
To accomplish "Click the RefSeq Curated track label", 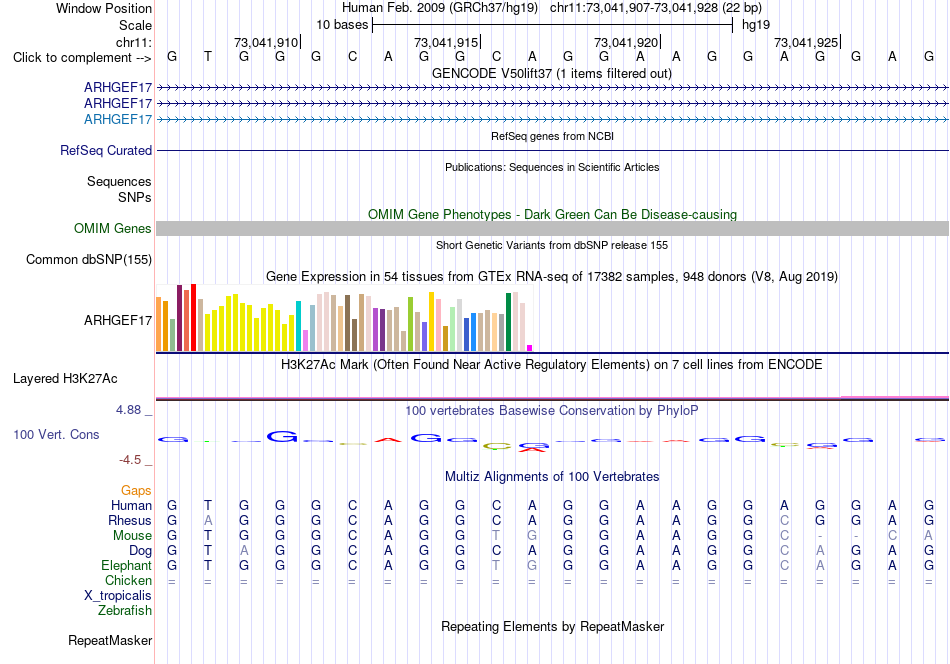I will pos(105,150).
